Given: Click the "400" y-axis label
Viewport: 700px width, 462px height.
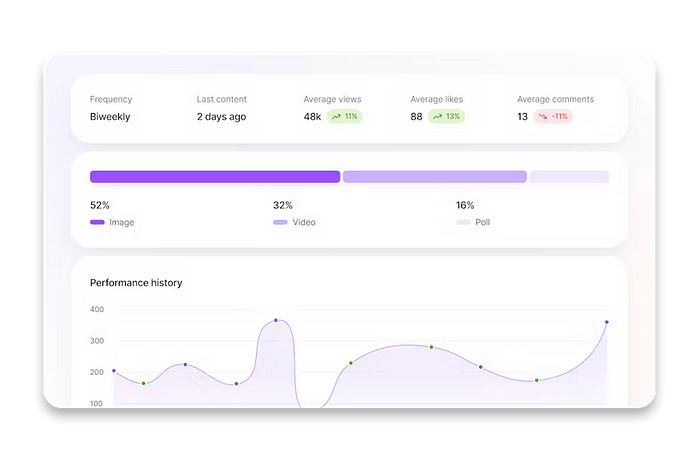Looking at the screenshot, I should coord(97,309).
